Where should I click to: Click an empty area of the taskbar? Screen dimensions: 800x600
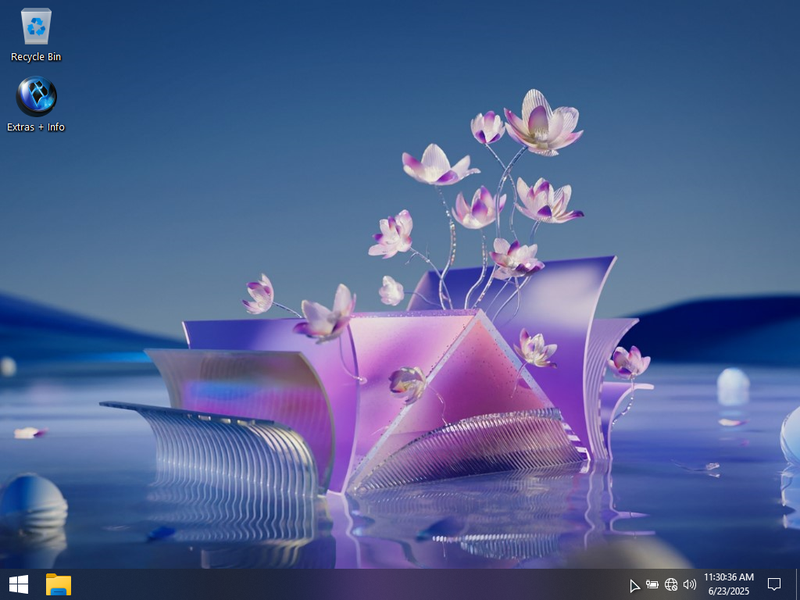pos(350,584)
